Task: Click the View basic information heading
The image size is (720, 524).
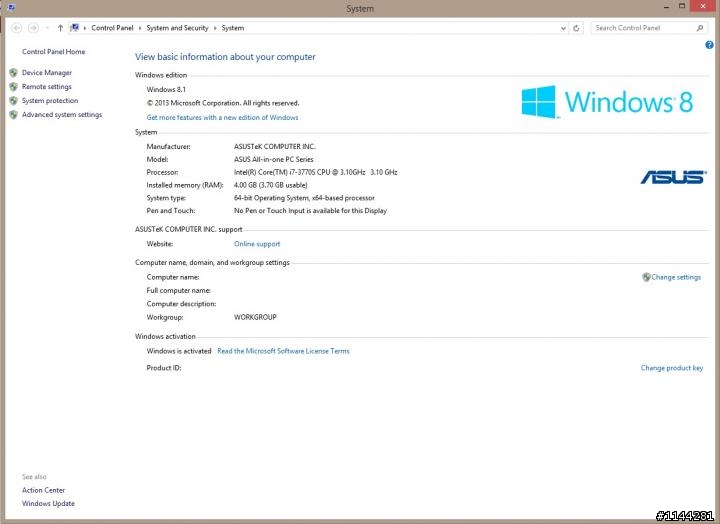Action: [225, 57]
